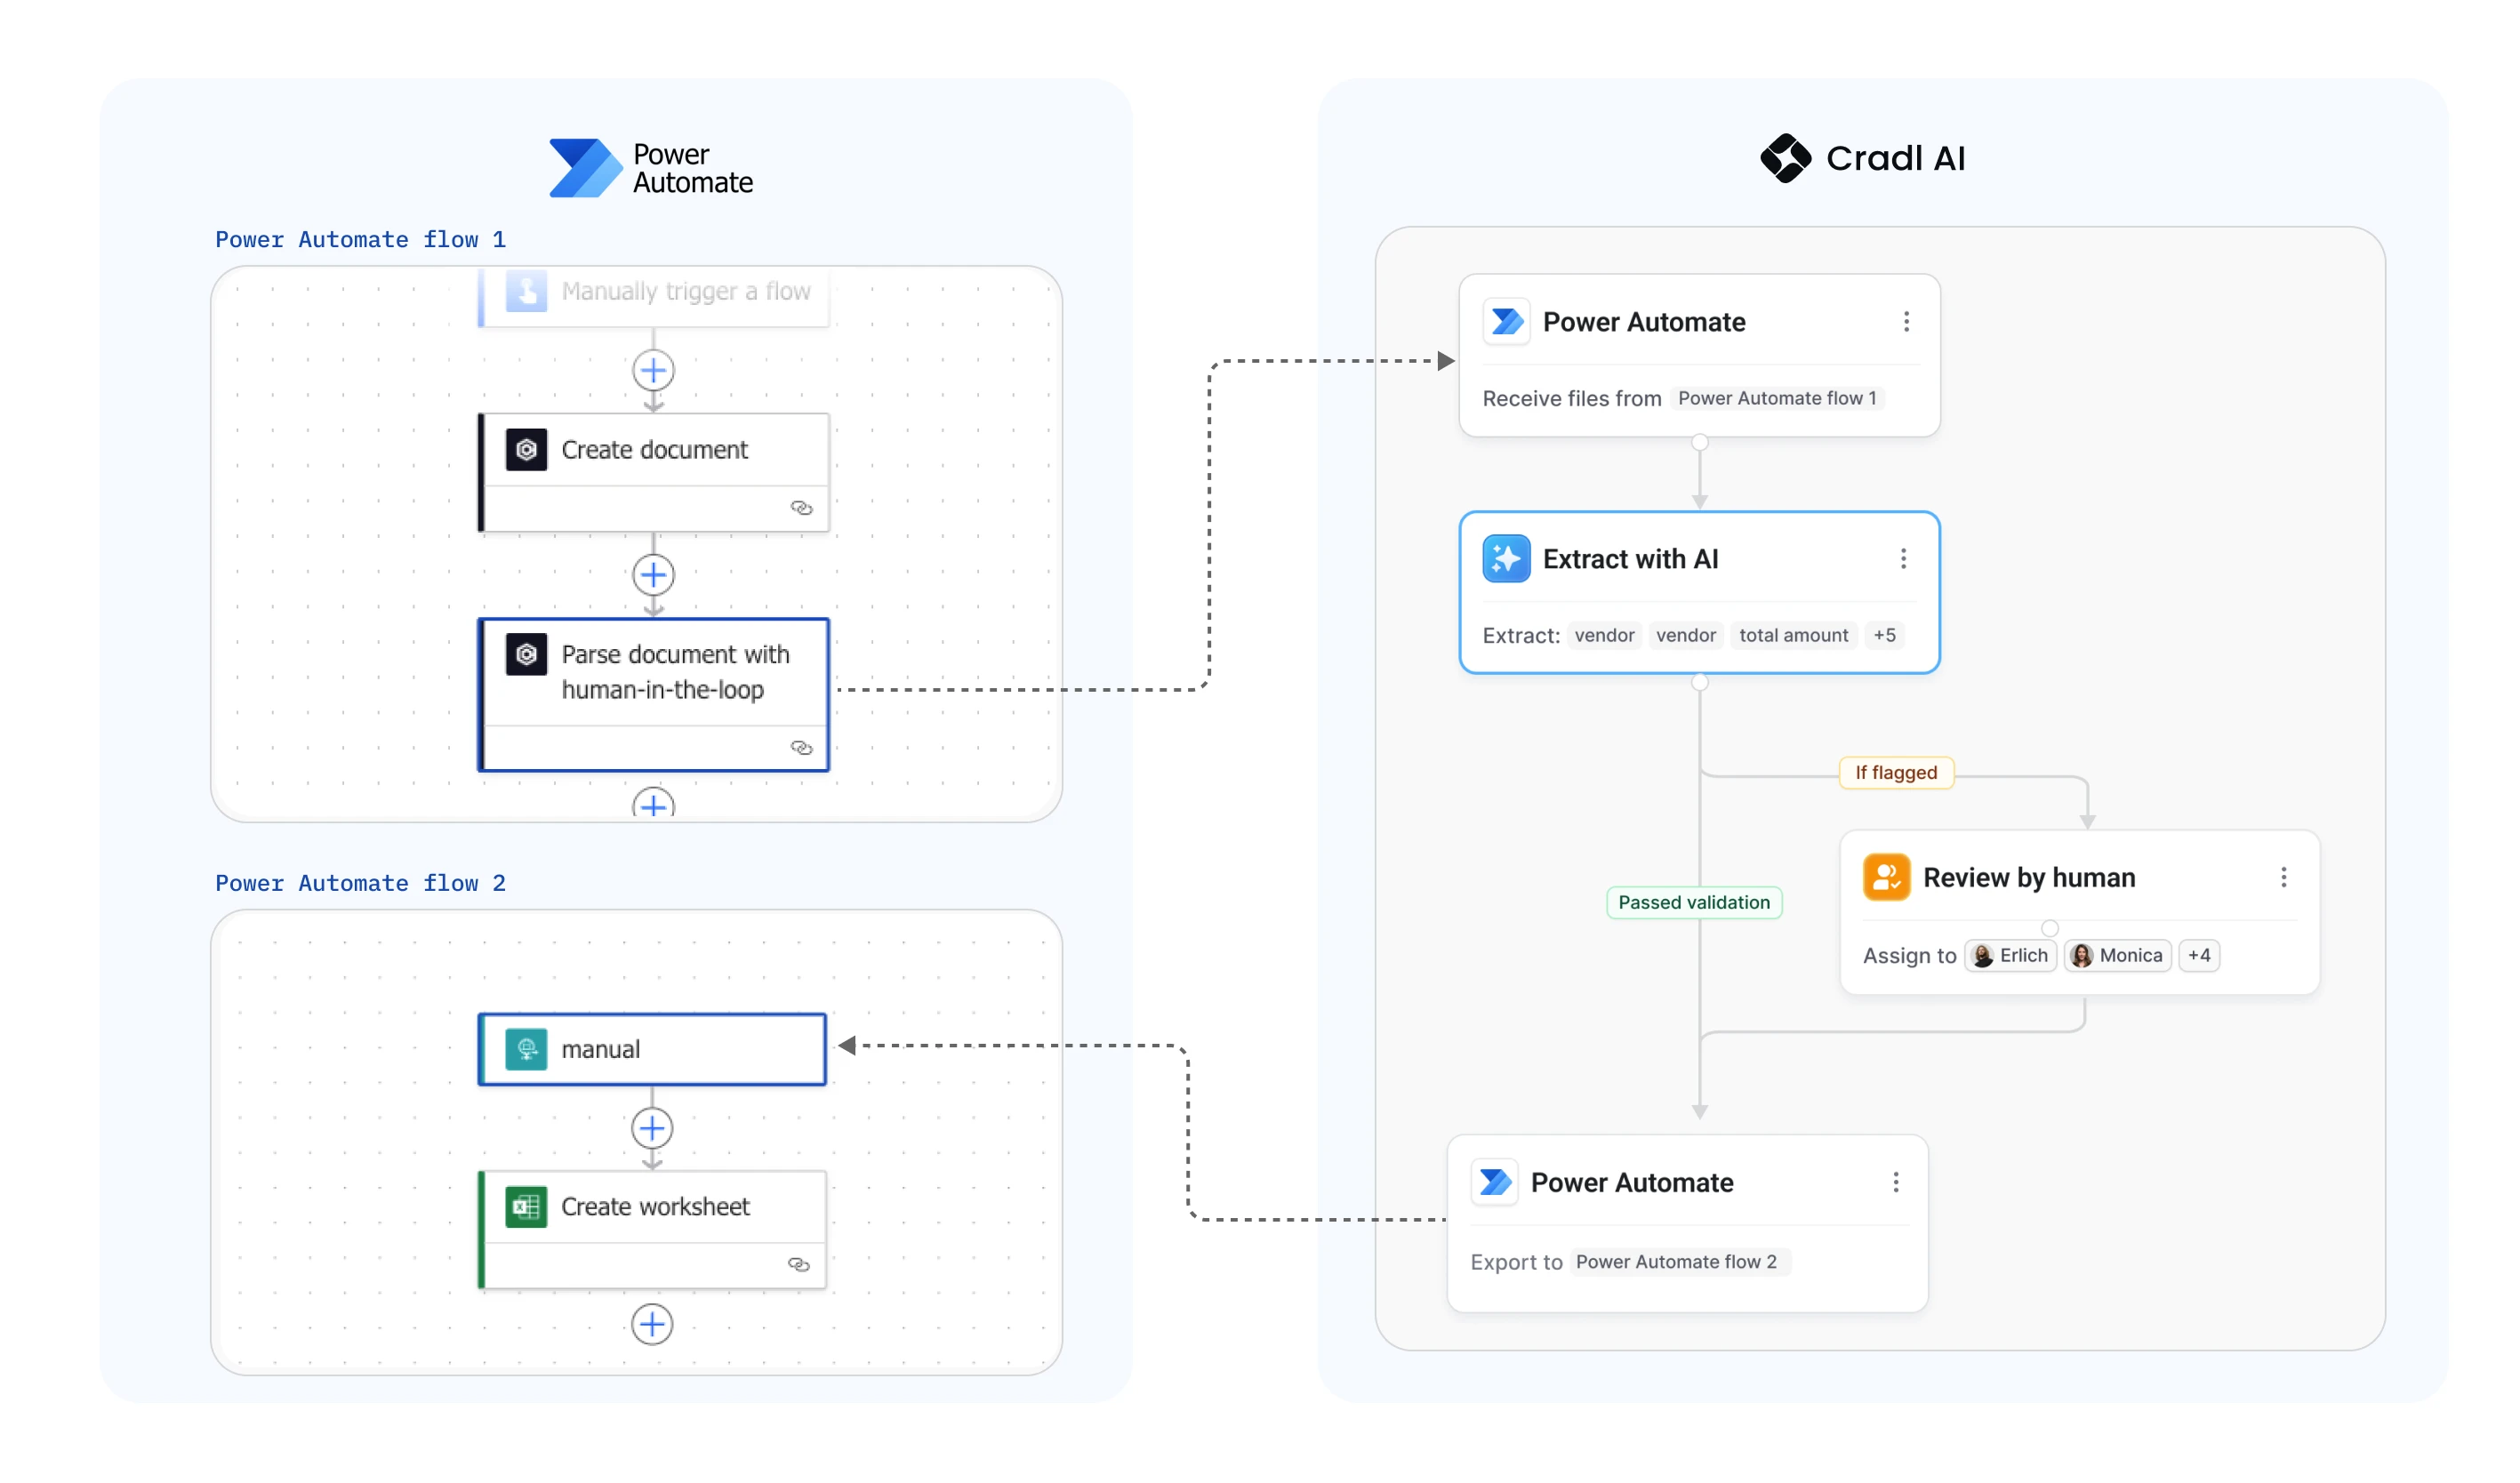Insert step between manual and Create worksheet

tap(652, 1128)
